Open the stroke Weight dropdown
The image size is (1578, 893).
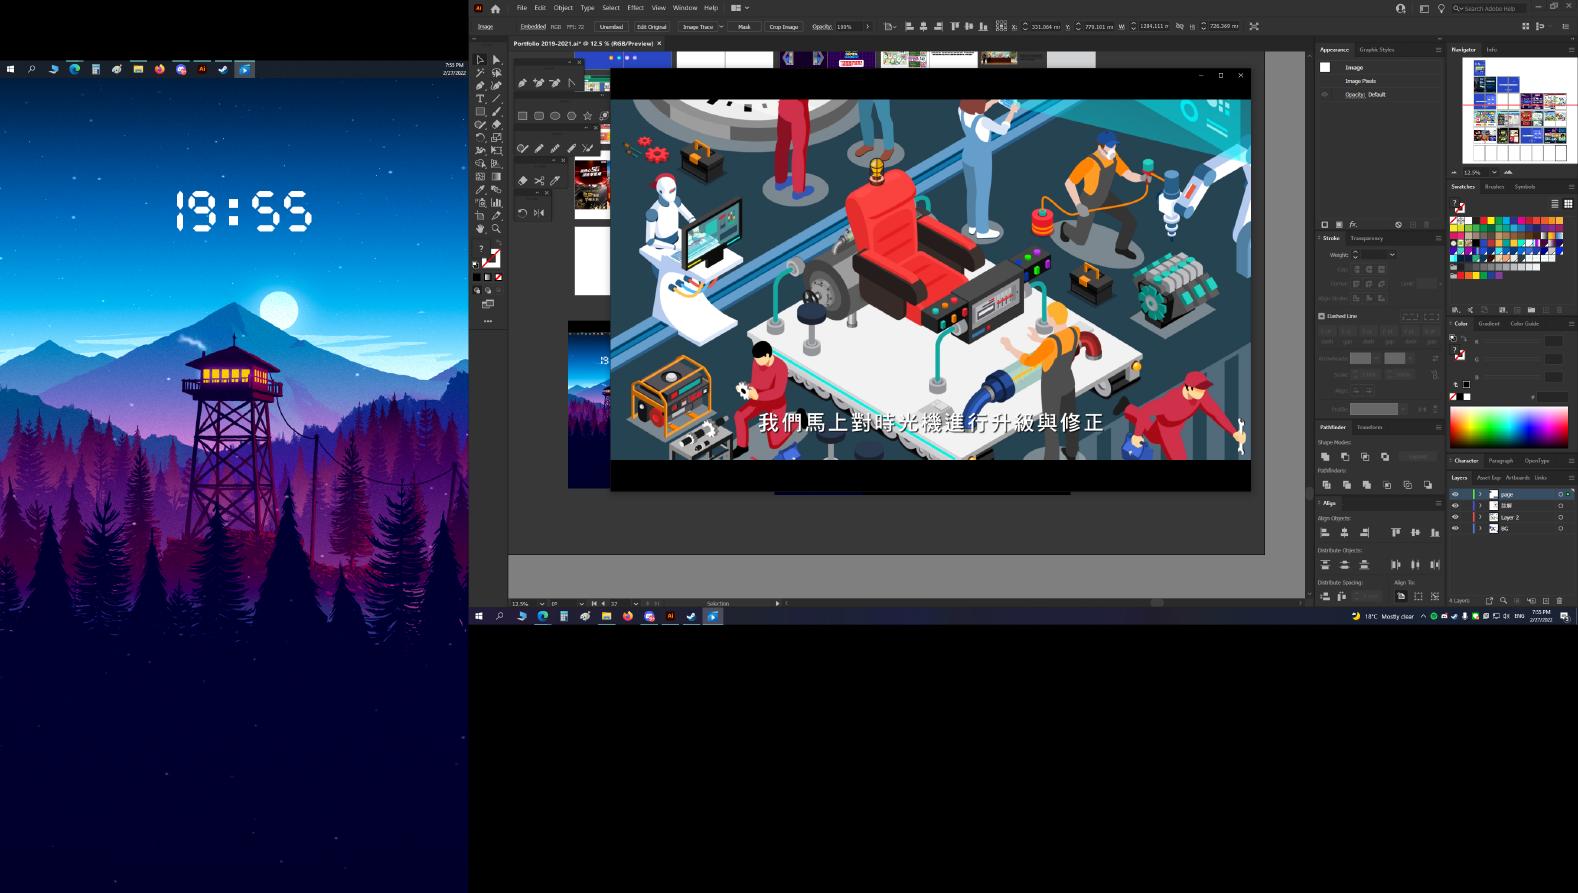tap(1392, 255)
